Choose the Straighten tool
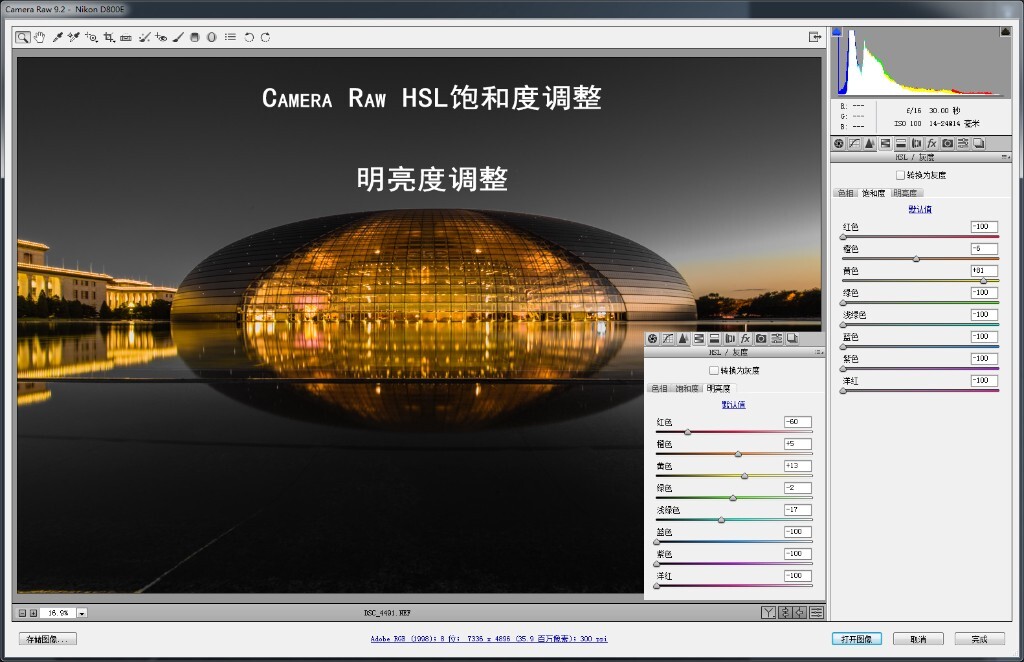This screenshot has width=1024, height=662. click(x=126, y=37)
